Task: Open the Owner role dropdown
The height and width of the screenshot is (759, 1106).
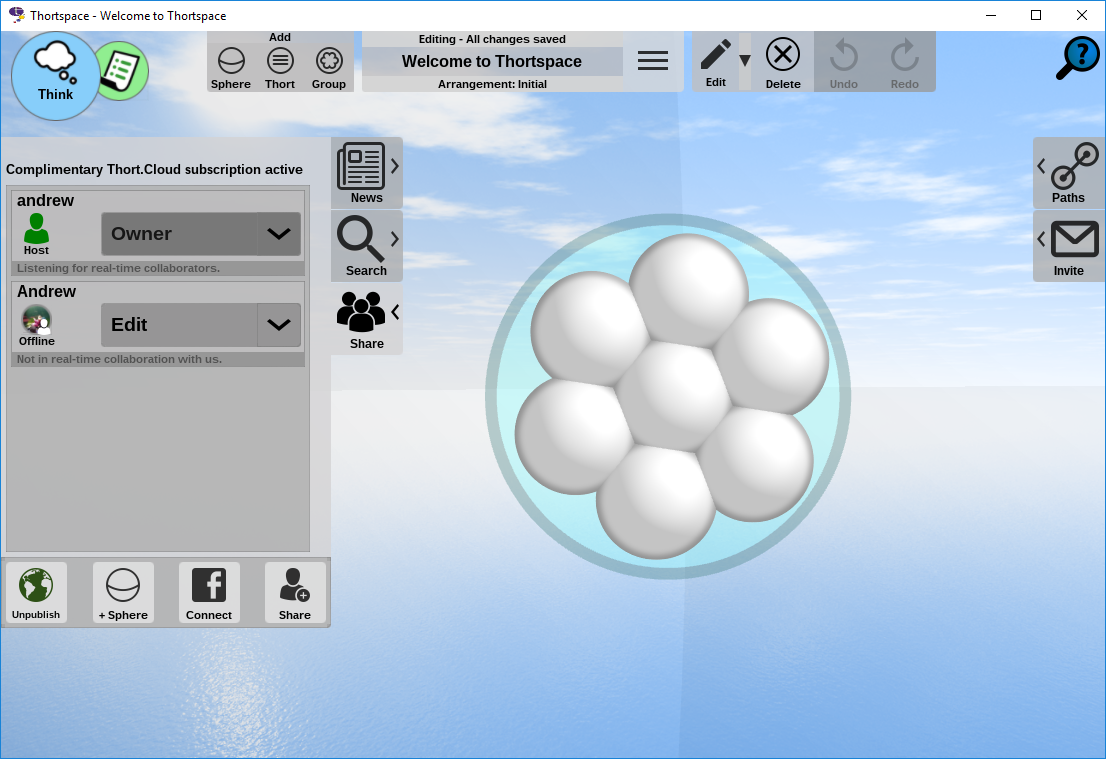Action: pos(201,233)
